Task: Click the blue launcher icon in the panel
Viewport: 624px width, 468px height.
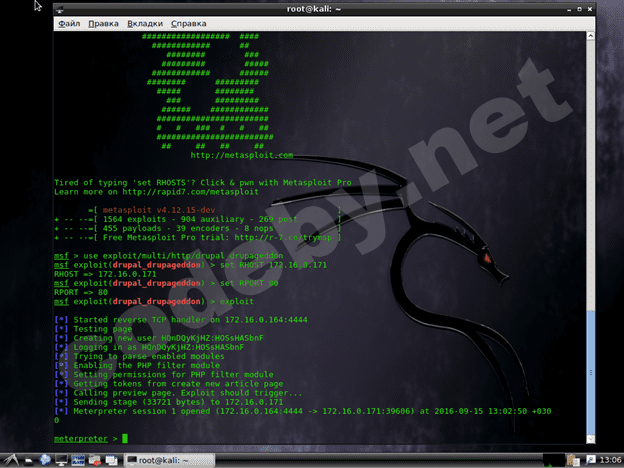Action: point(78,460)
